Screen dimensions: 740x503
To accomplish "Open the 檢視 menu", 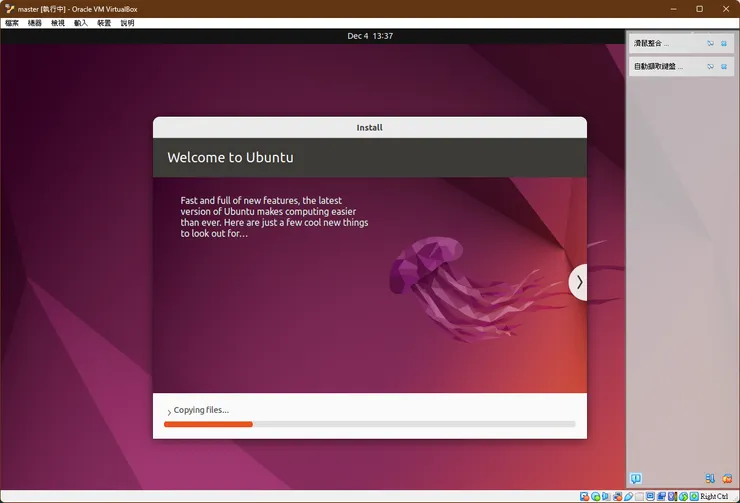I will [58, 23].
